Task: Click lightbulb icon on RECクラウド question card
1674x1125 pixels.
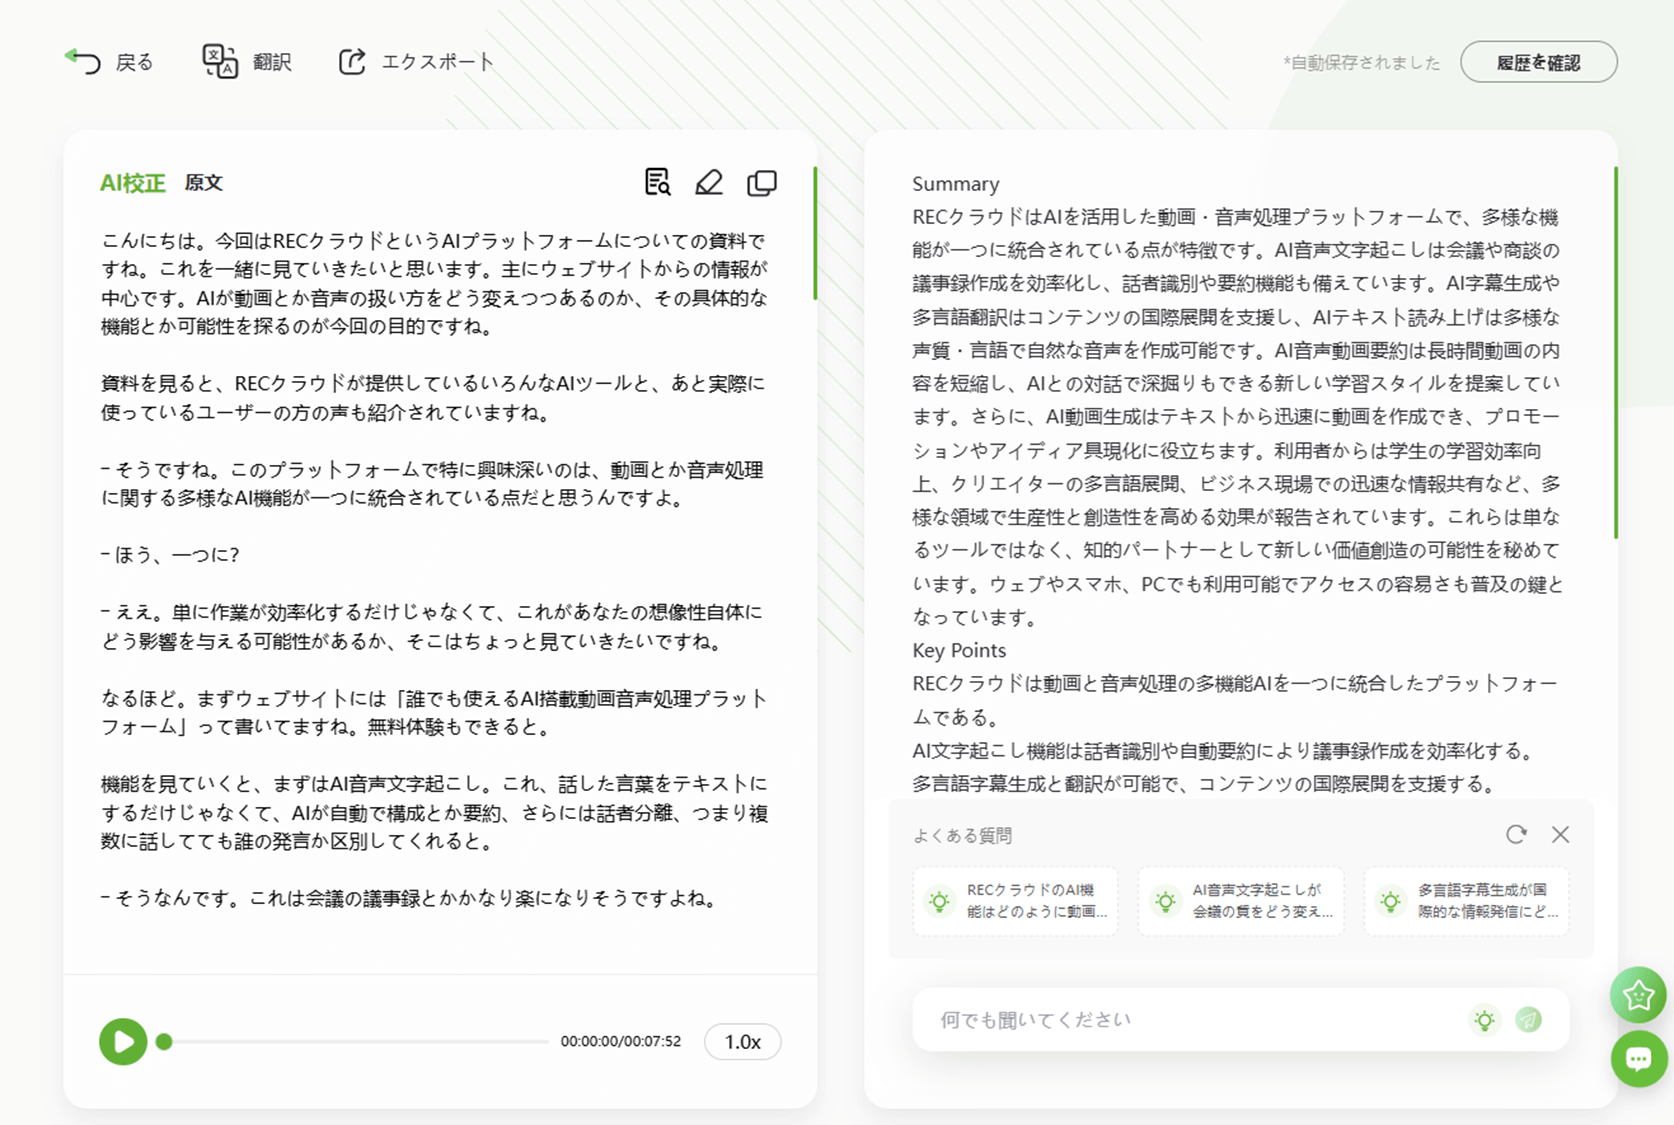Action: coord(939,901)
